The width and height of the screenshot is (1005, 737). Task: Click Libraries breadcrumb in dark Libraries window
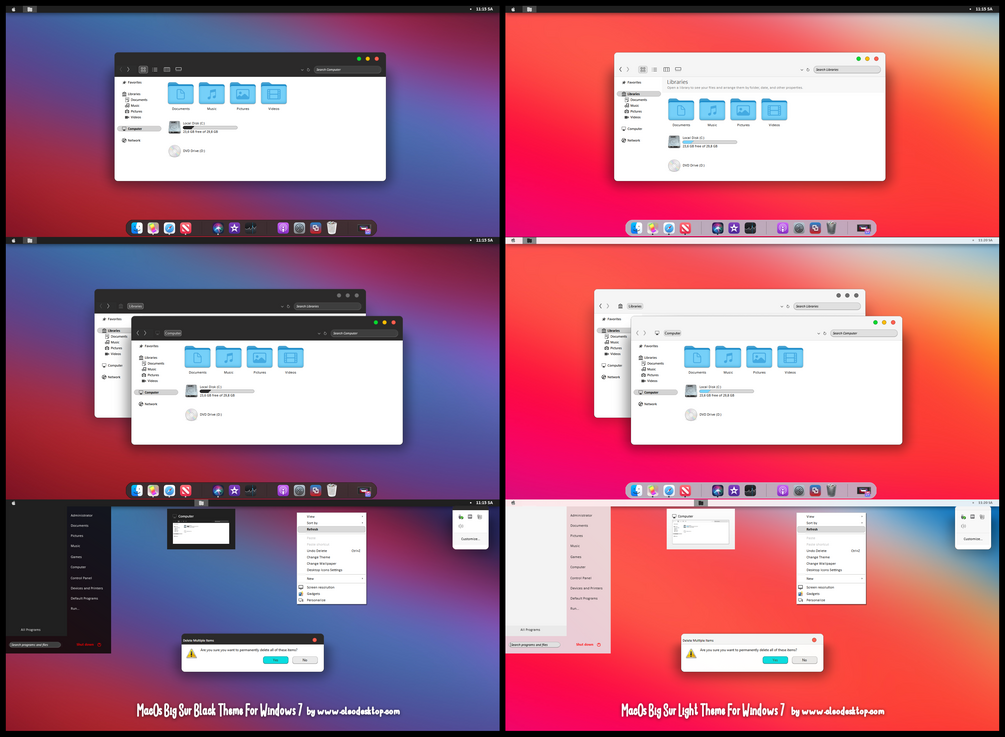point(135,306)
